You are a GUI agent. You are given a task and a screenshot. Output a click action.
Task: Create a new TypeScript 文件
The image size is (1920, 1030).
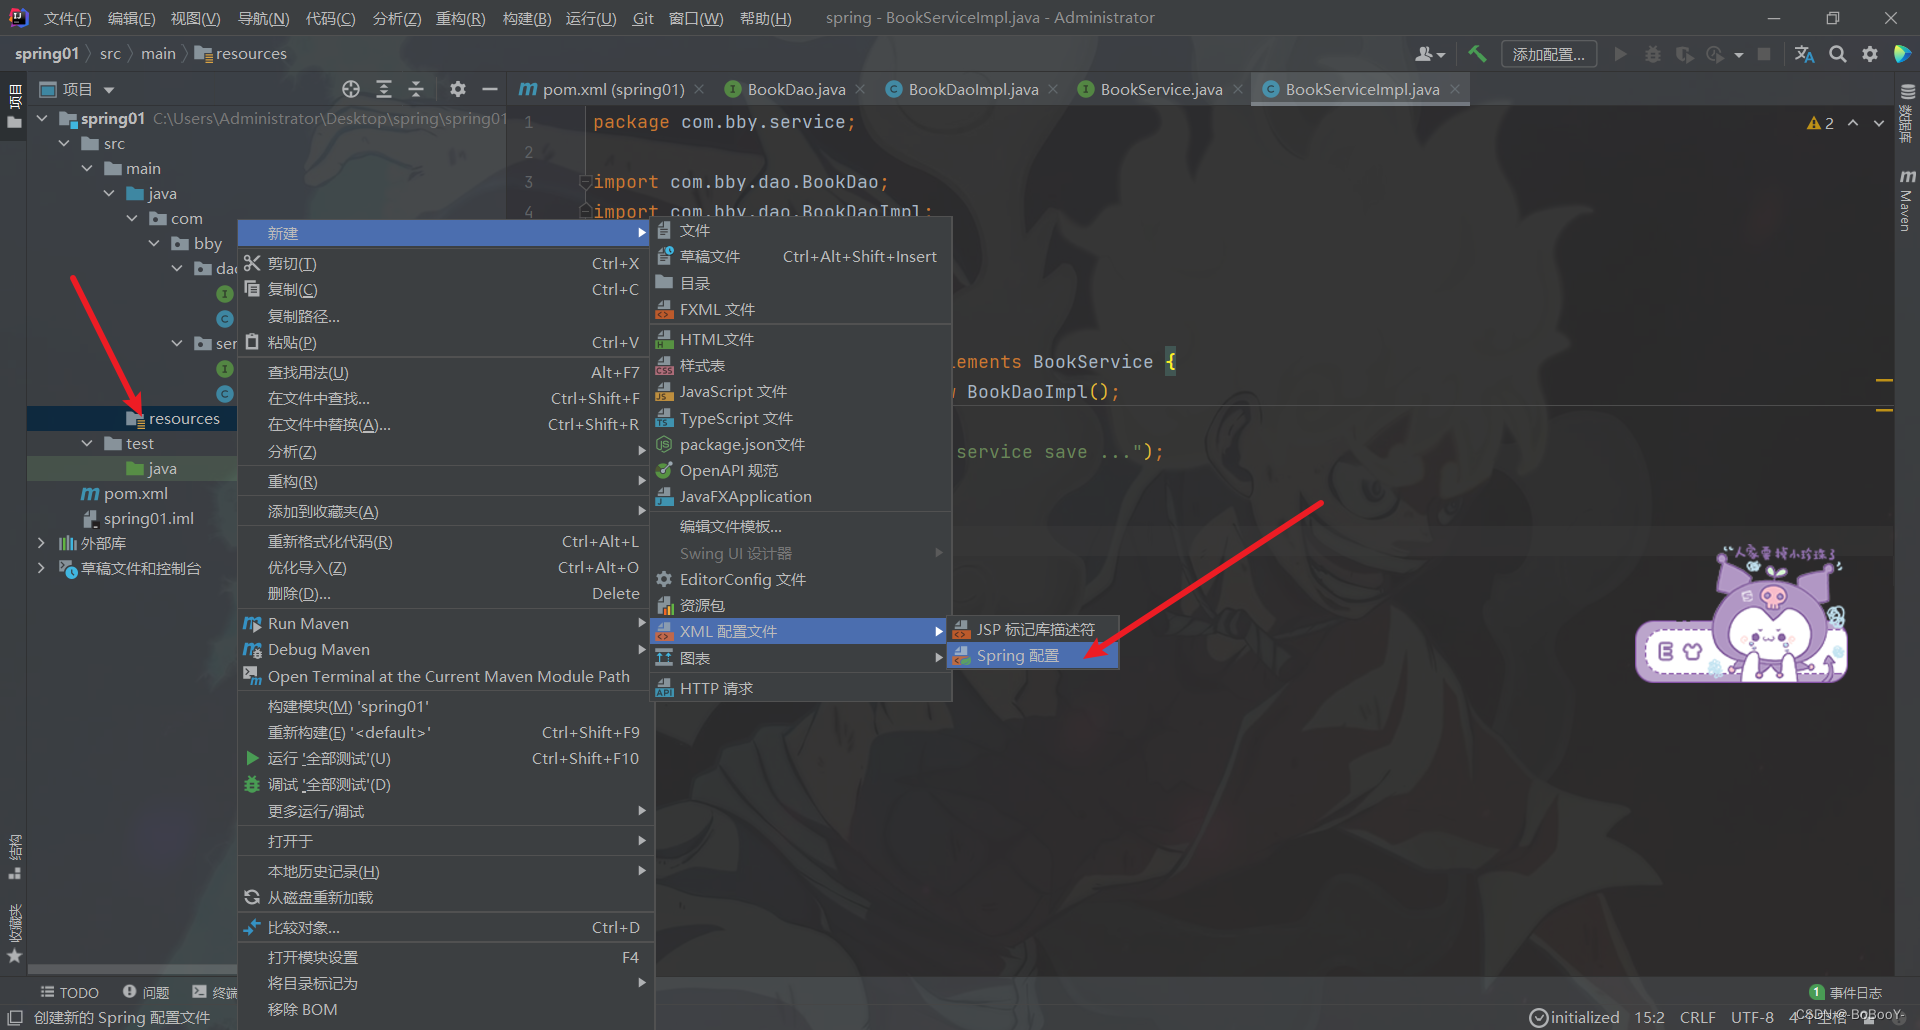click(799, 418)
